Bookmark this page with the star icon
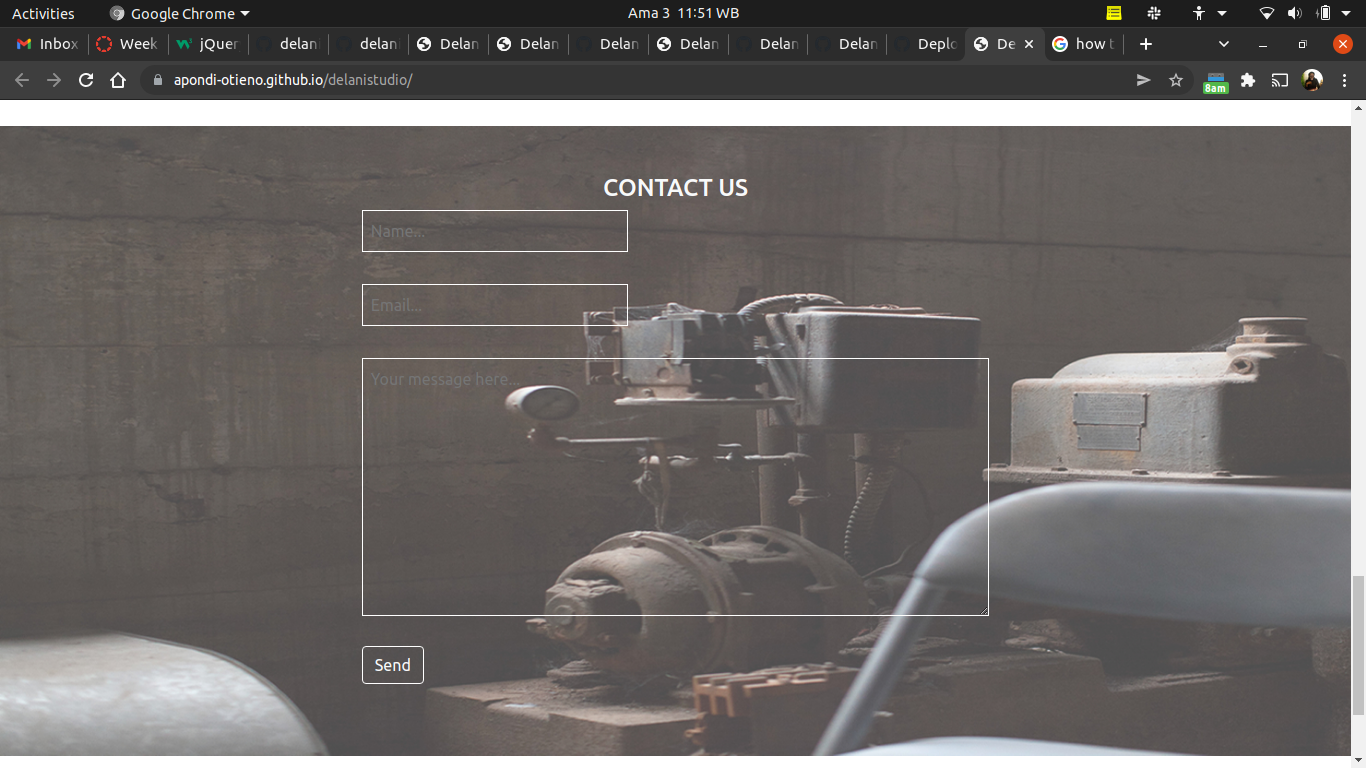 1175,80
